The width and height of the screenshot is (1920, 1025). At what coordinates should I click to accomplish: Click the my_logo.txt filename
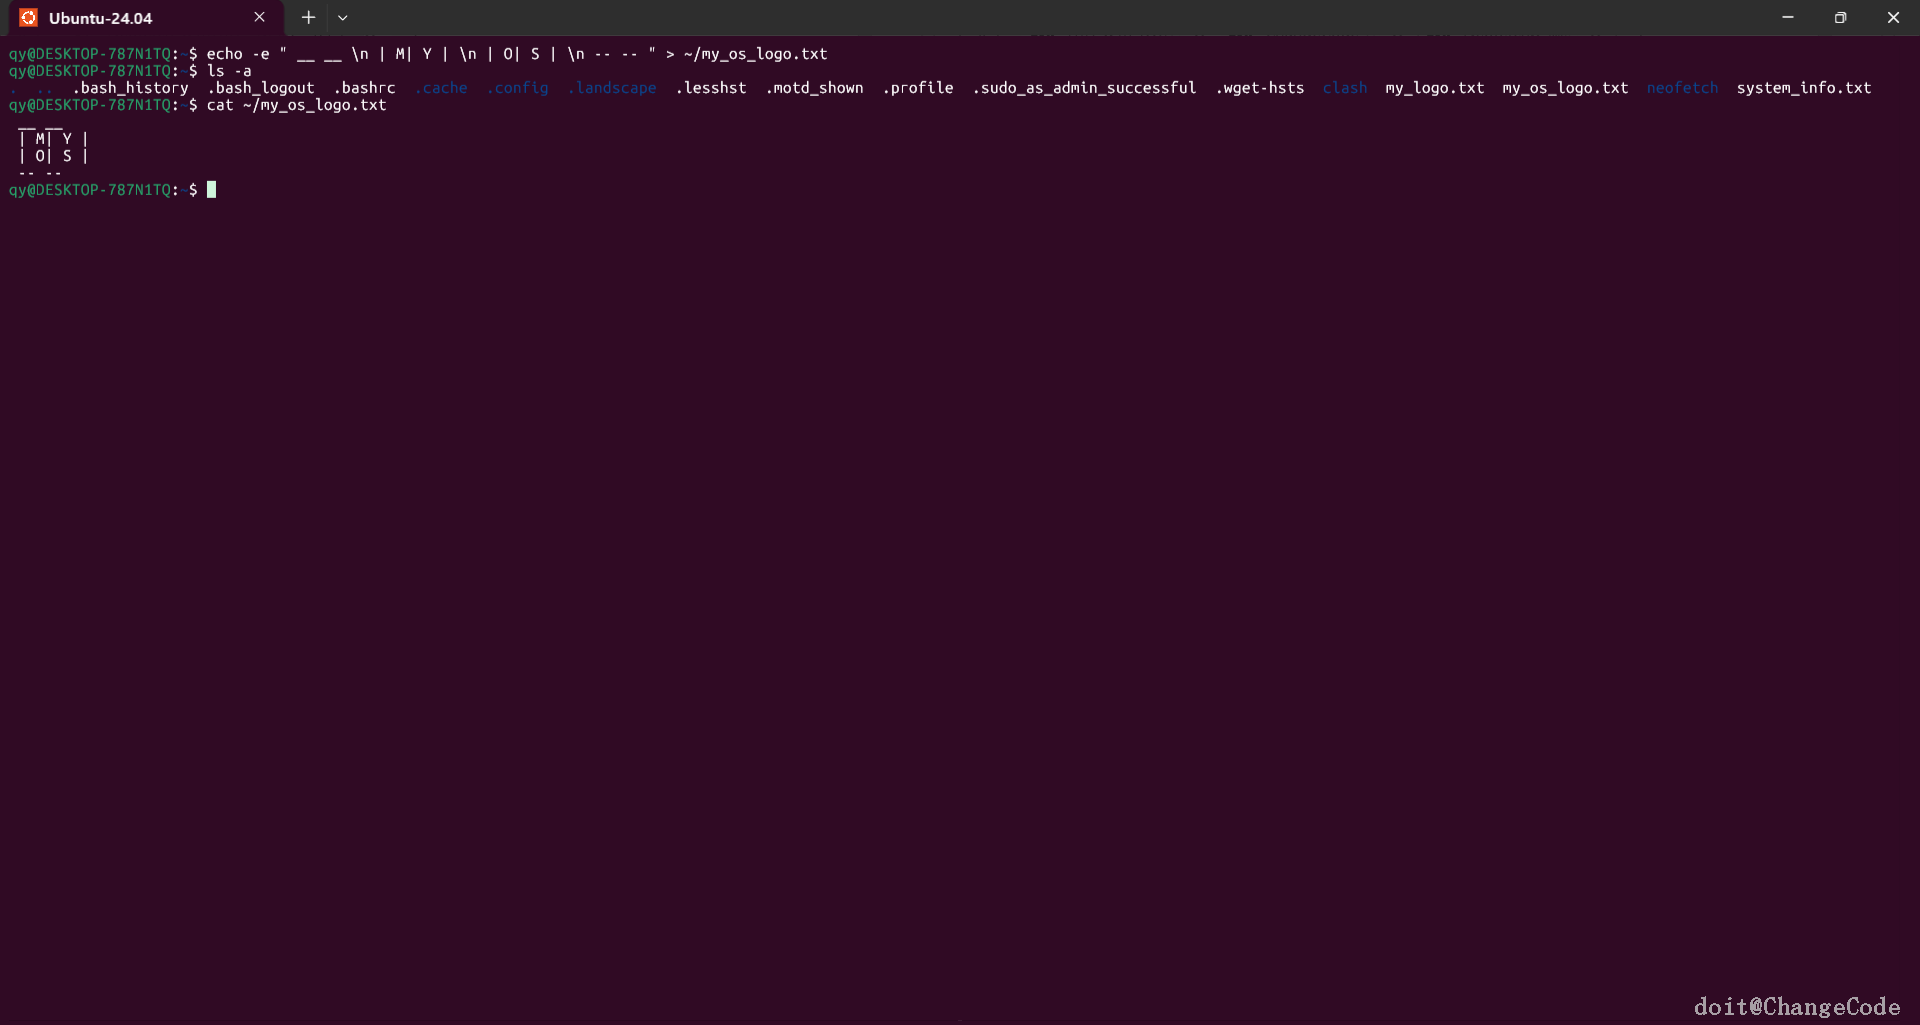coord(1434,88)
